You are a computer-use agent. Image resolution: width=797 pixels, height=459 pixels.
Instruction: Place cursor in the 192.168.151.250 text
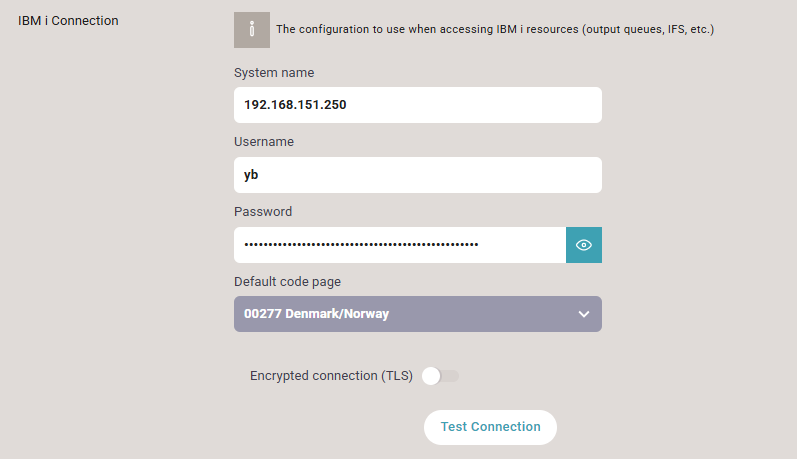coord(295,105)
